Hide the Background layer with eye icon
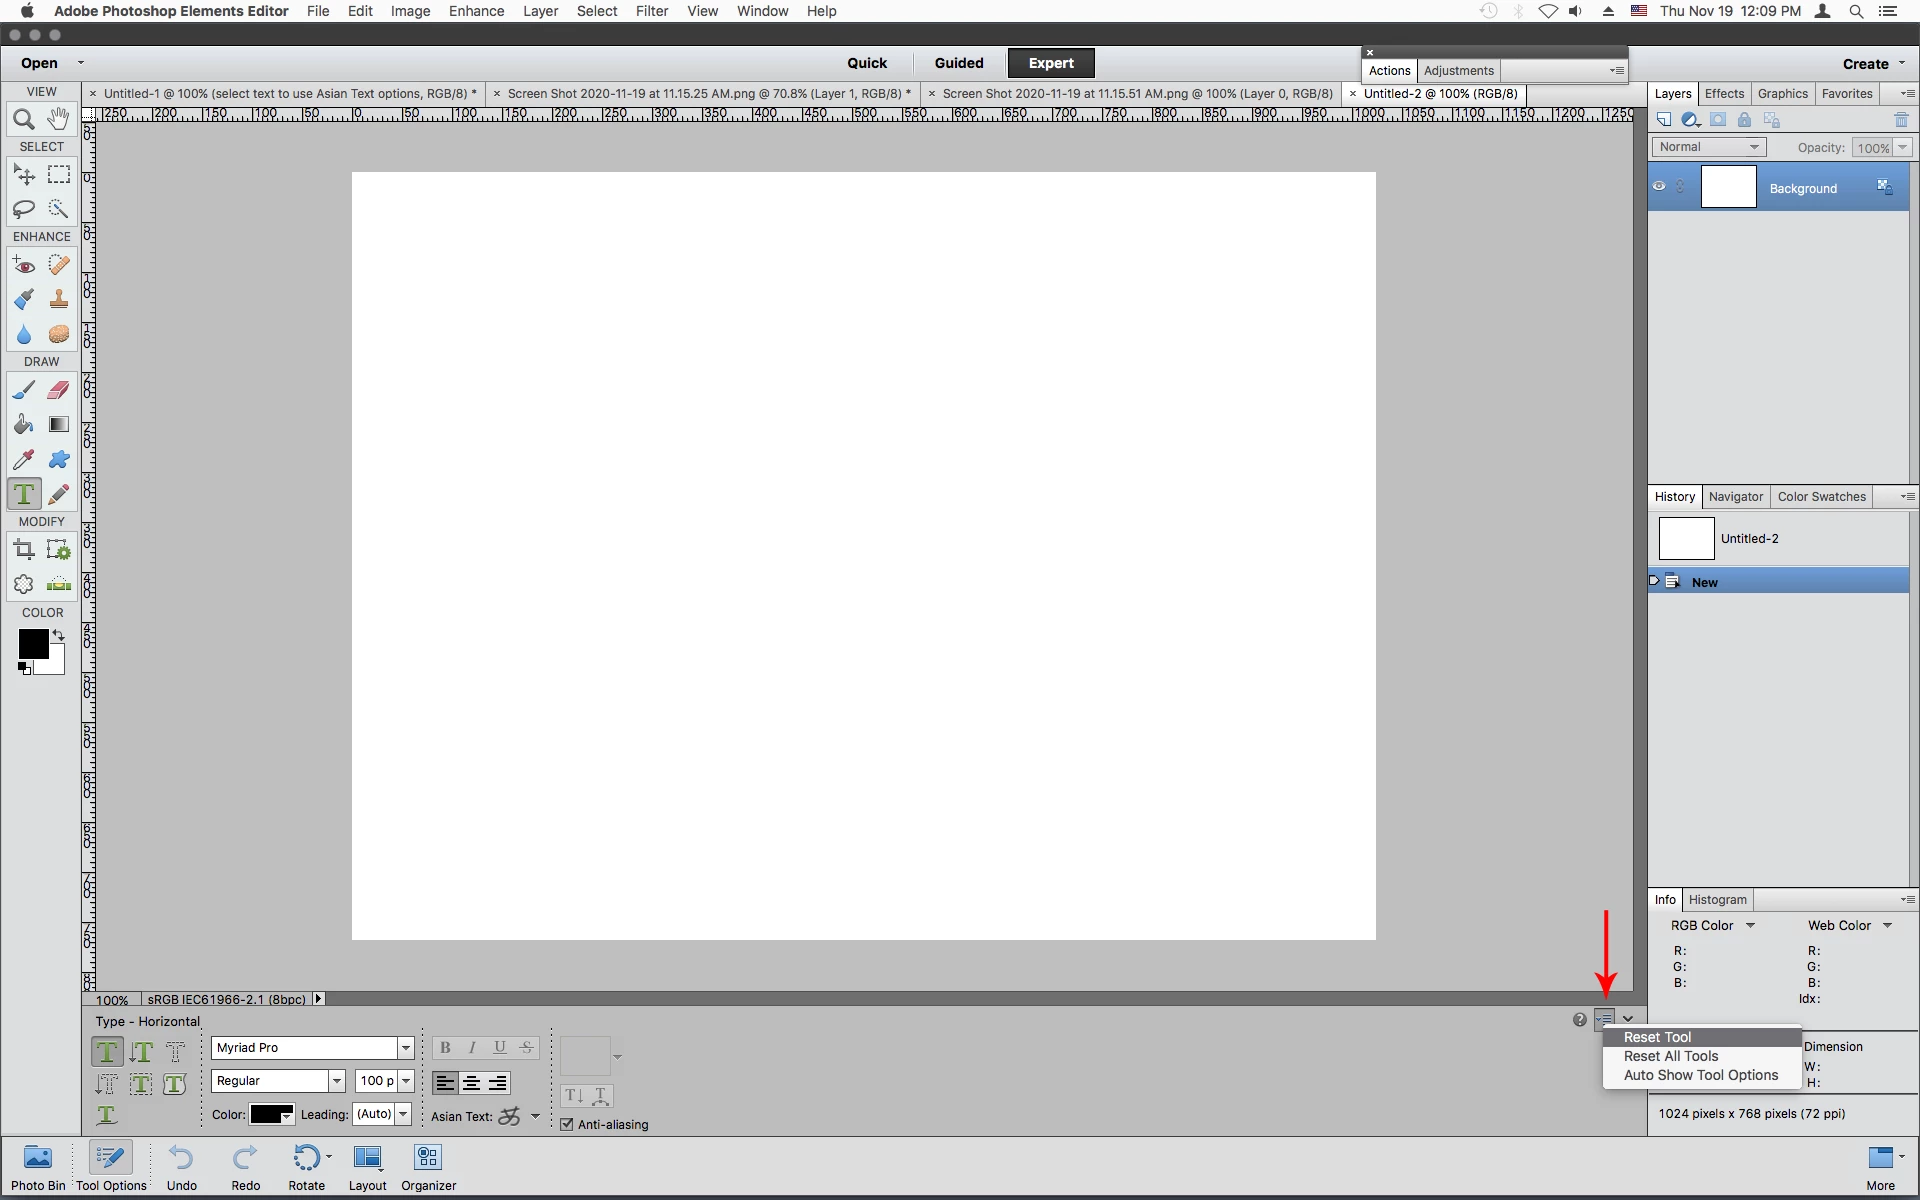 point(1659,187)
